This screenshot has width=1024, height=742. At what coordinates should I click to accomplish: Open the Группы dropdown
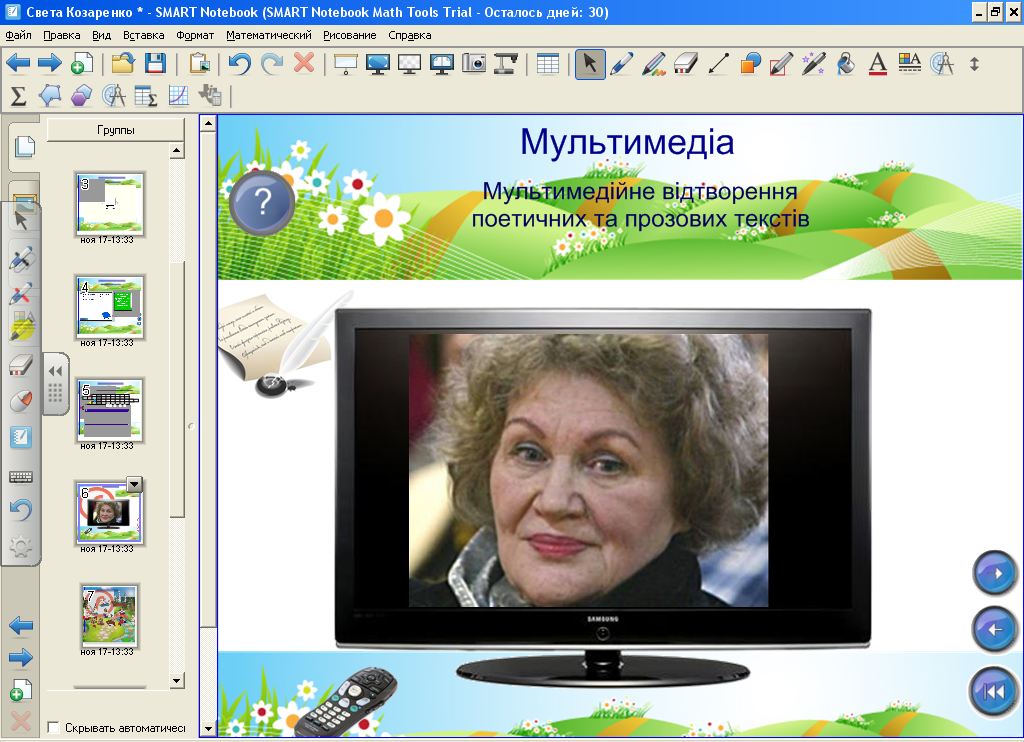tap(116, 130)
